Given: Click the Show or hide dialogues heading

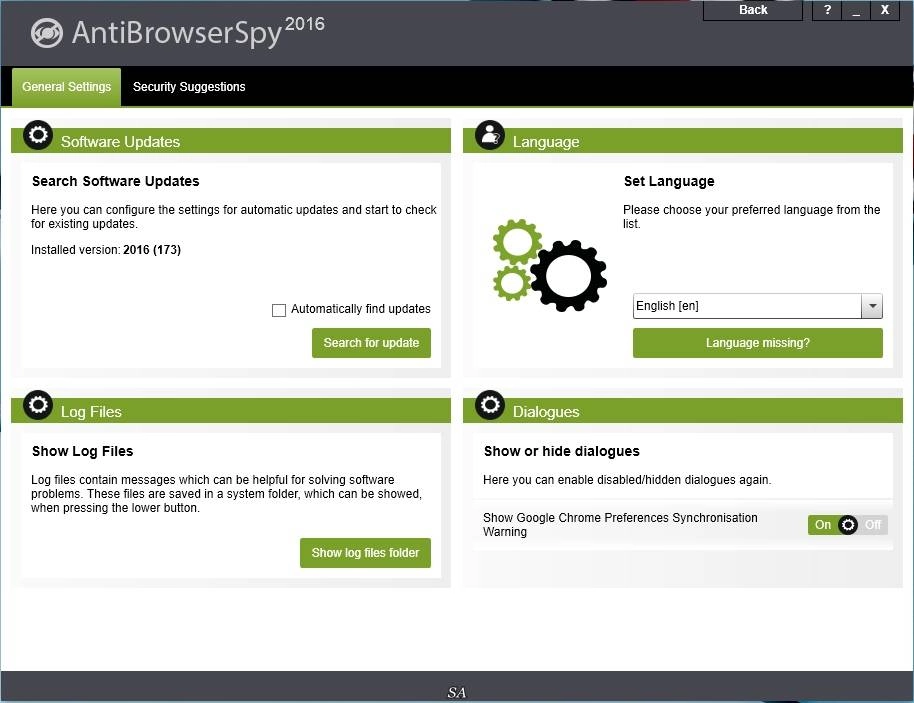Looking at the screenshot, I should tap(562, 451).
